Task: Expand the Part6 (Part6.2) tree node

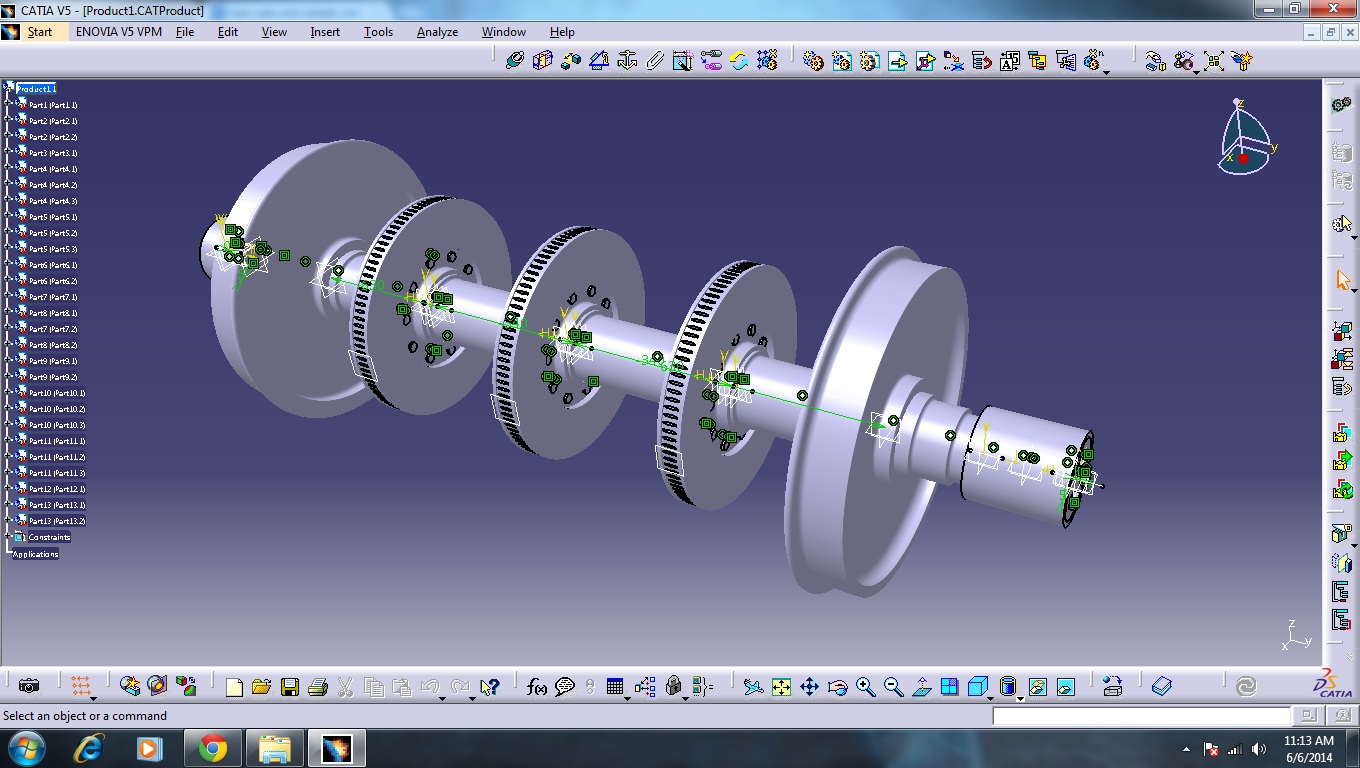Action: pyautogui.click(x=8, y=281)
